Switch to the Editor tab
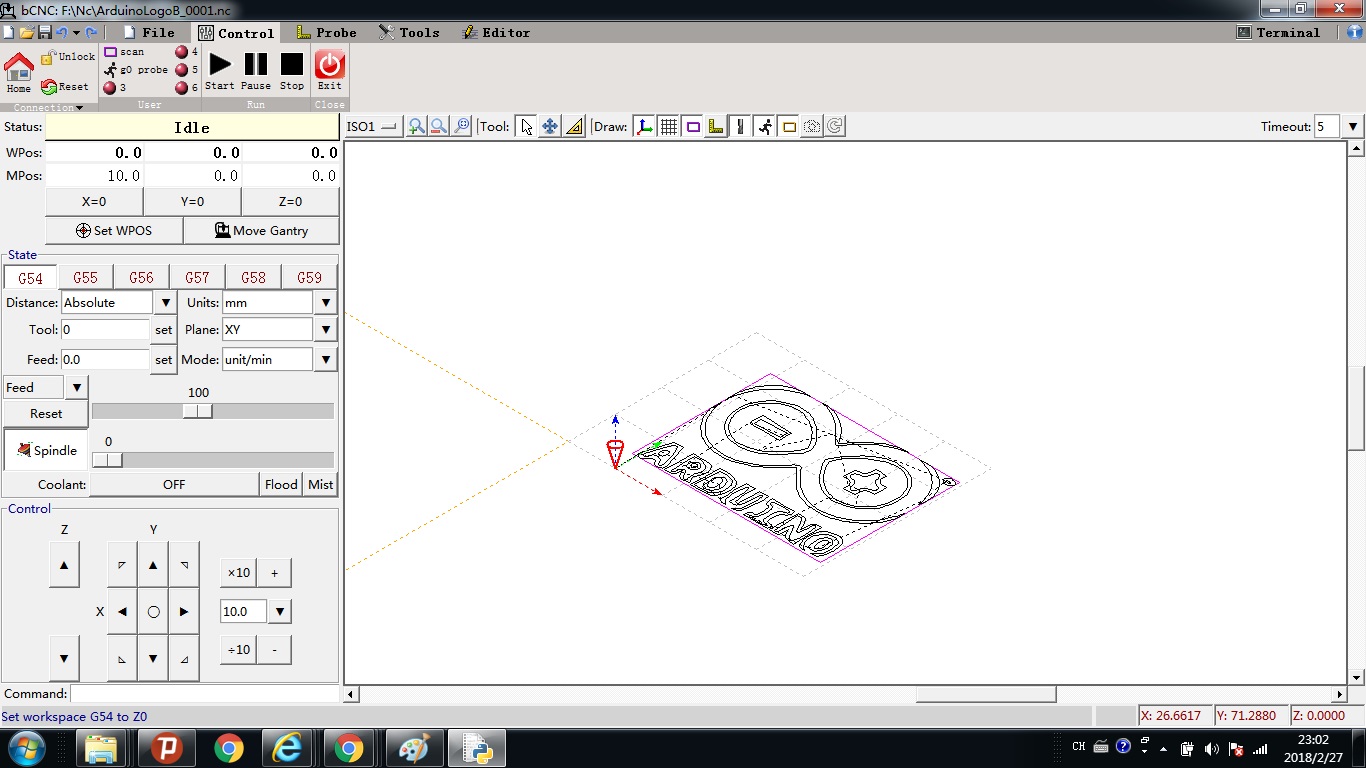1366x768 pixels. coord(496,33)
